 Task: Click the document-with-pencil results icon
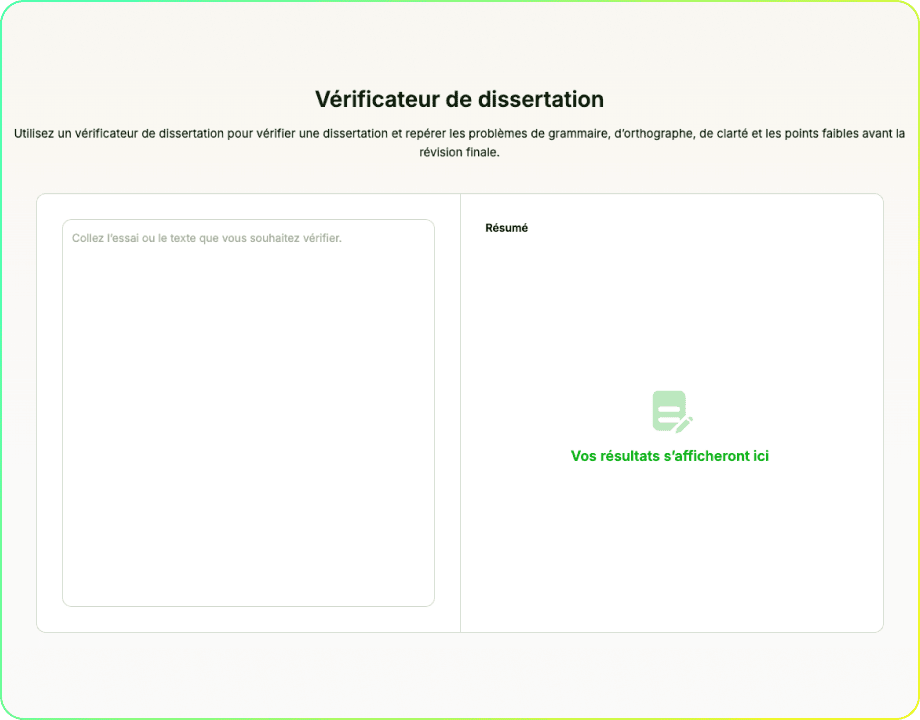tap(672, 412)
